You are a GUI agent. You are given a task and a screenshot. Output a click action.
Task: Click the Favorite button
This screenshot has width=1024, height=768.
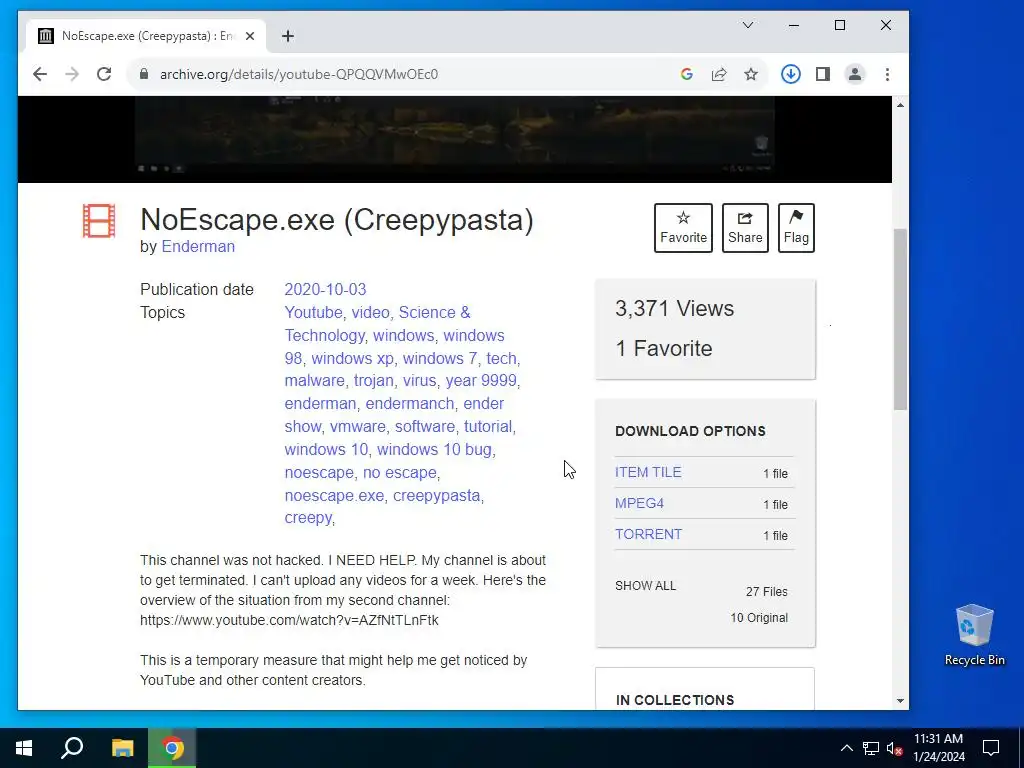(683, 228)
